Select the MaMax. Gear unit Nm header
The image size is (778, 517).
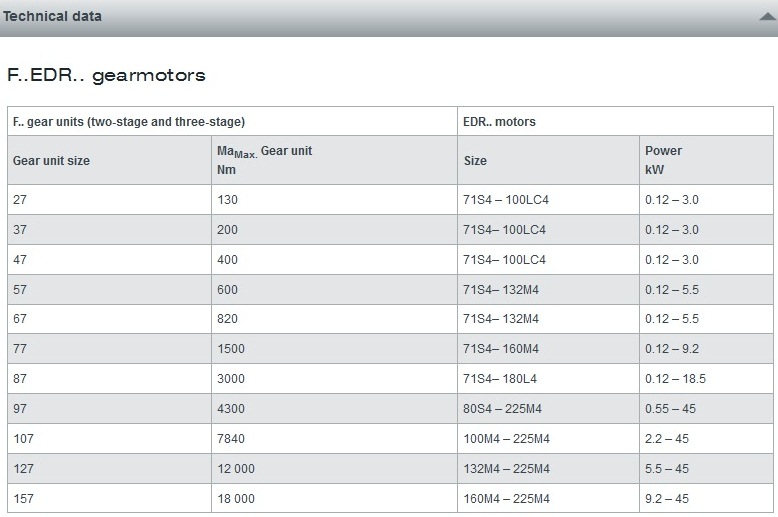pos(264,160)
